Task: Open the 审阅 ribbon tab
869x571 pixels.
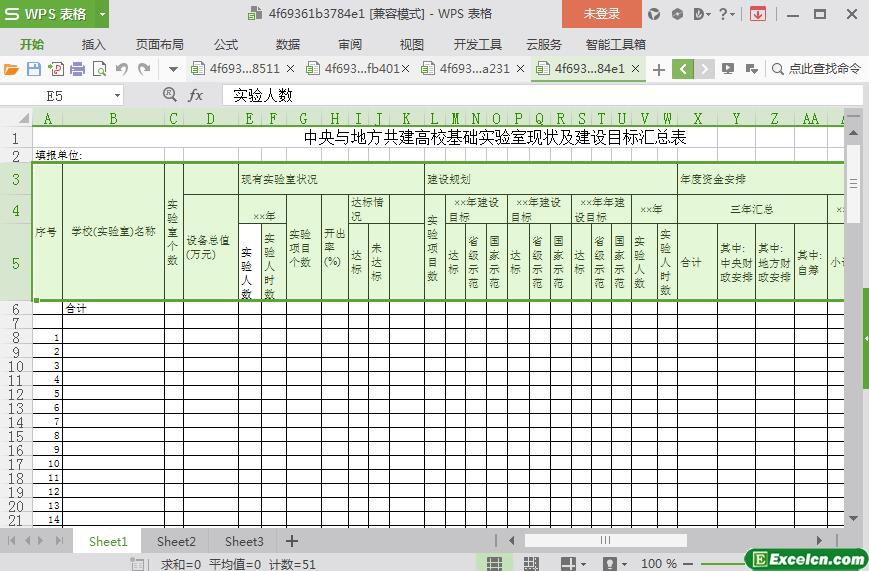Action: click(350, 44)
